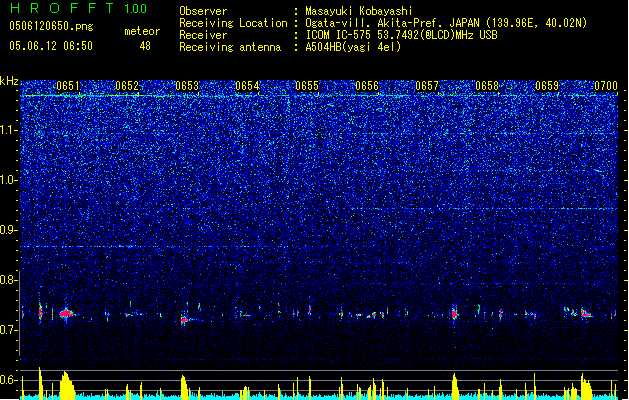Click the 0653 time marker
Image resolution: width=629 pixels, height=400 pixels.
coord(187,86)
